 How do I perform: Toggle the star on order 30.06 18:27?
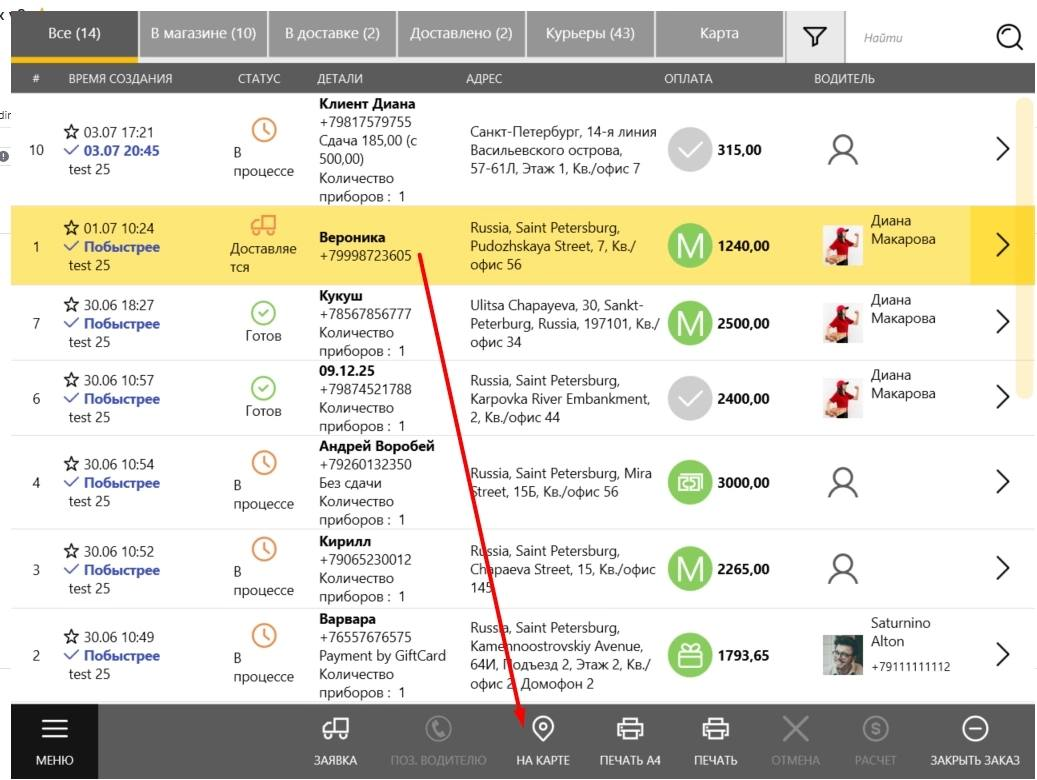[x=71, y=304]
